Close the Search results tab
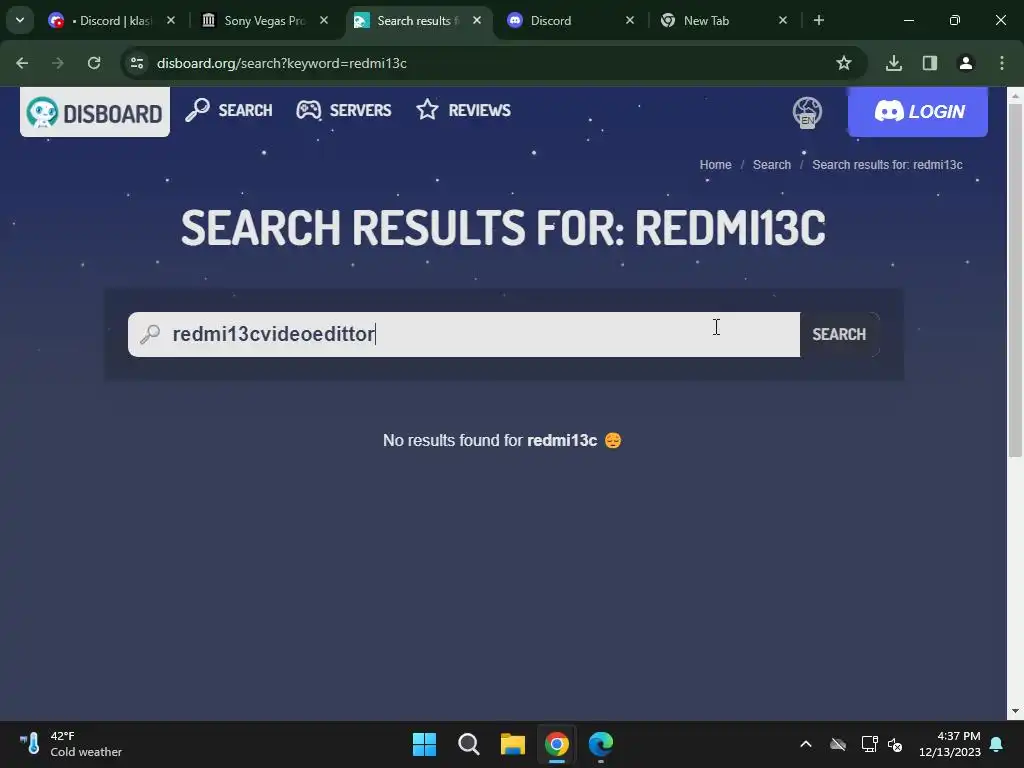This screenshot has height=768, width=1024. click(x=477, y=20)
